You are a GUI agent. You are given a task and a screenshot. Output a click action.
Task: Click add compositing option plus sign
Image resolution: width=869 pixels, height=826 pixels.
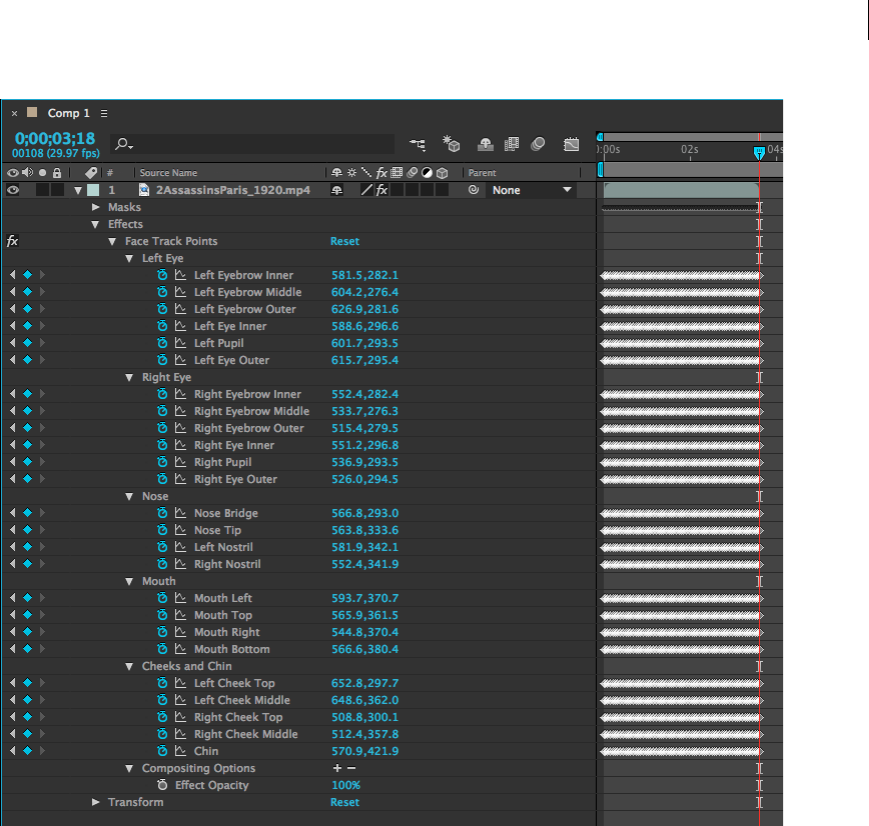tap(337, 768)
